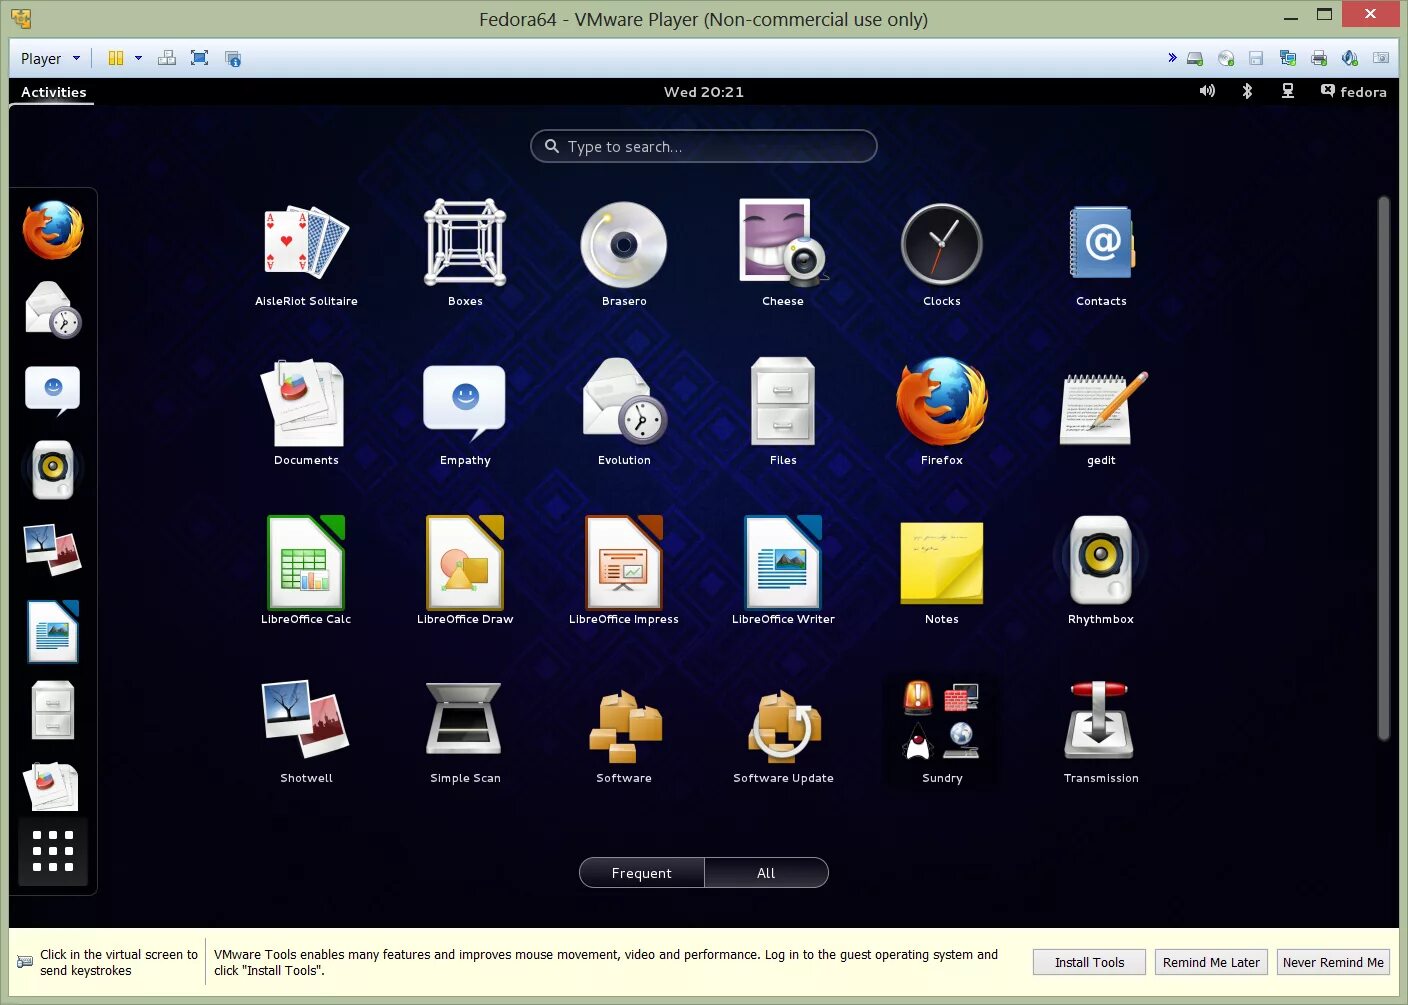Viewport: 1408px width, 1005px height.
Task: Expand the power options dropdown arrow
Action: tap(138, 58)
